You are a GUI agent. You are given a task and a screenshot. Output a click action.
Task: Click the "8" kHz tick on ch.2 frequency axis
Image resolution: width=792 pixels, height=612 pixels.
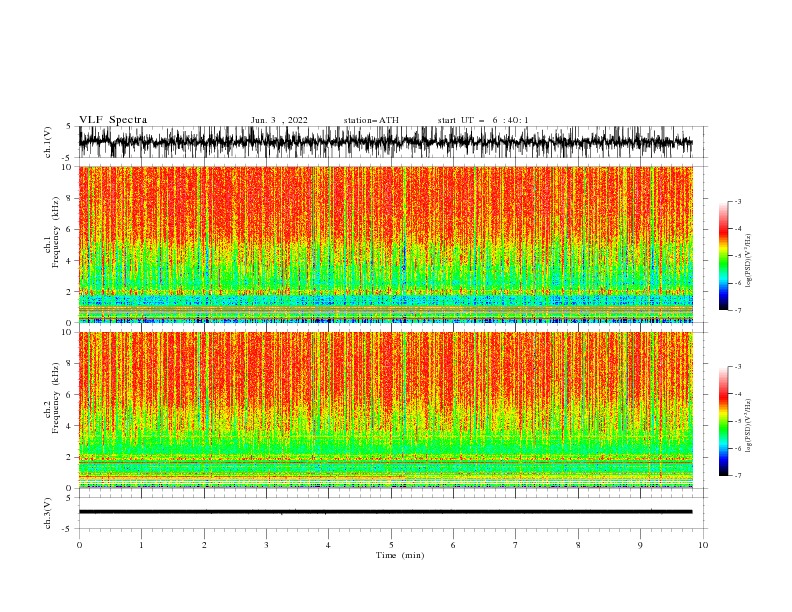point(69,364)
